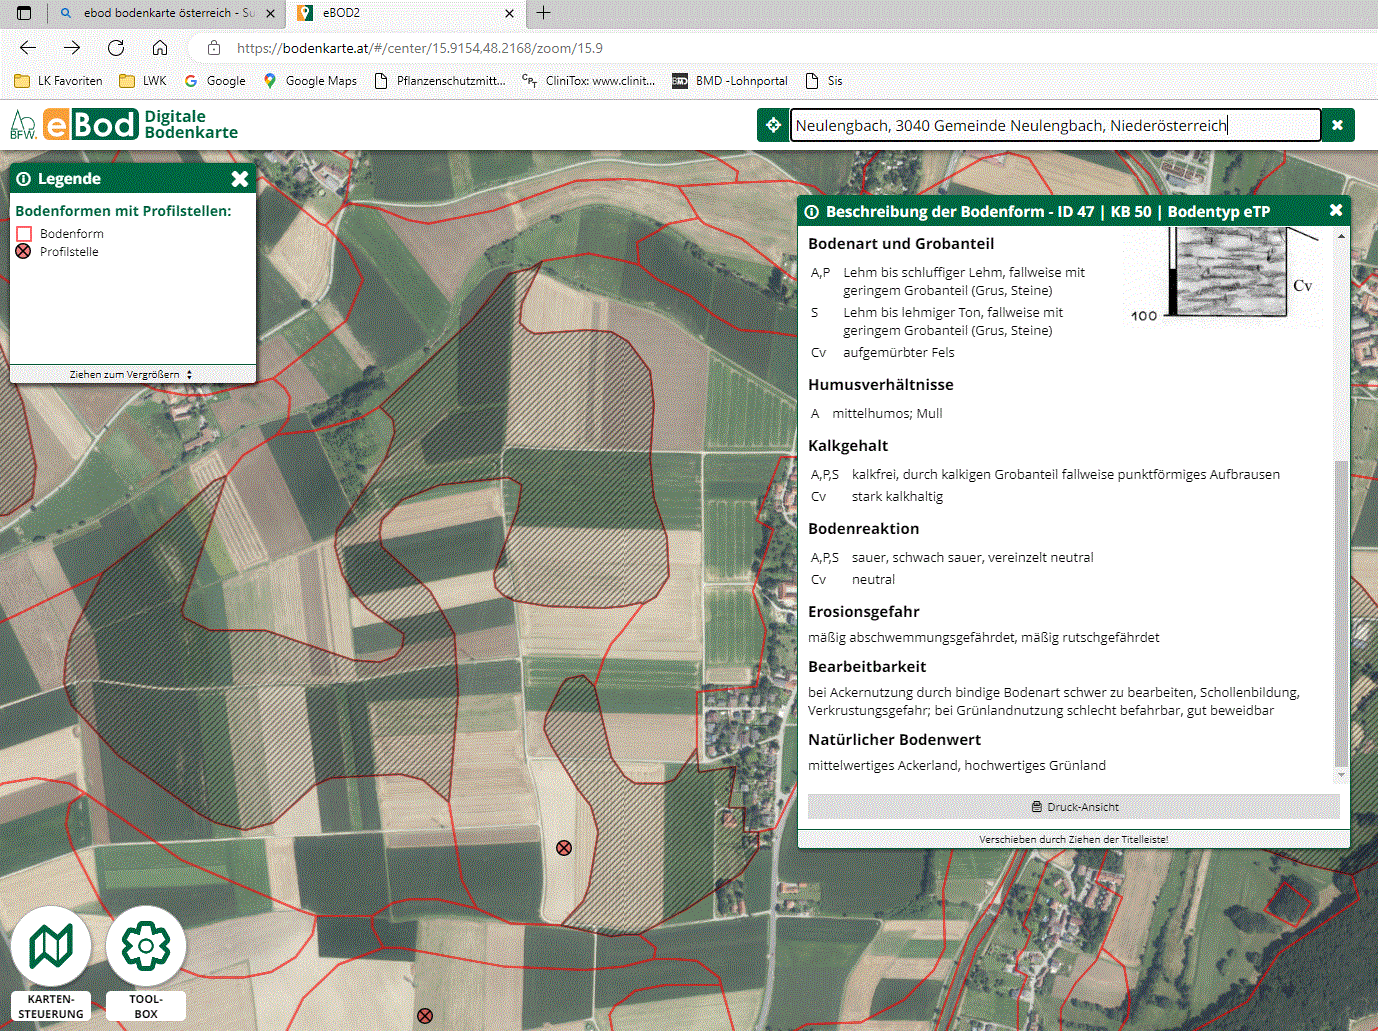The image size is (1378, 1031).
Task: Click the locate-me crosshair icon beside search
Action: point(773,125)
